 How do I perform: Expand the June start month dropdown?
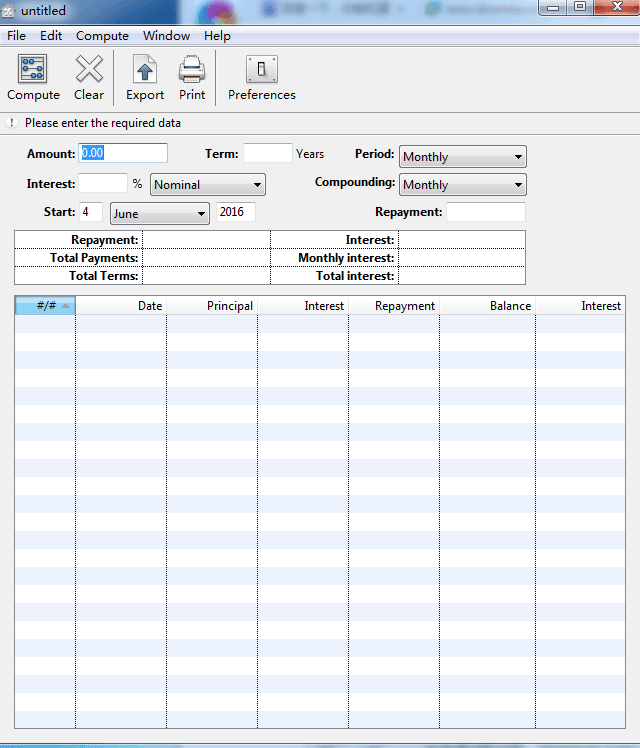[x=159, y=213]
